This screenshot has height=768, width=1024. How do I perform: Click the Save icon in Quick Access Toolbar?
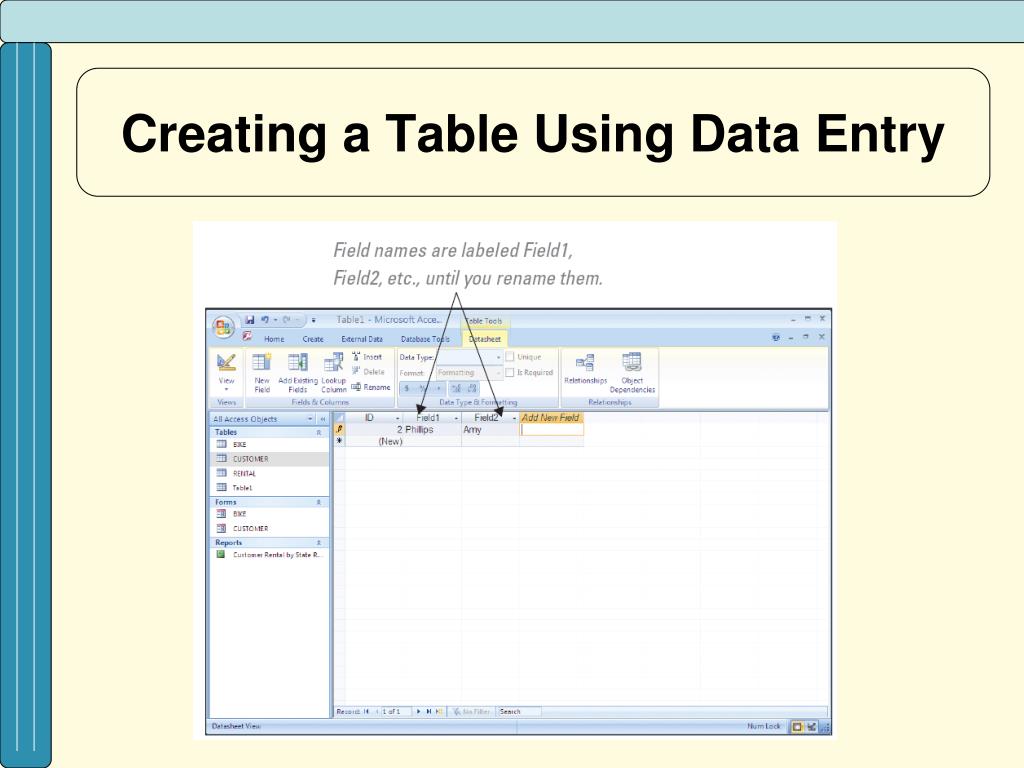[x=249, y=320]
